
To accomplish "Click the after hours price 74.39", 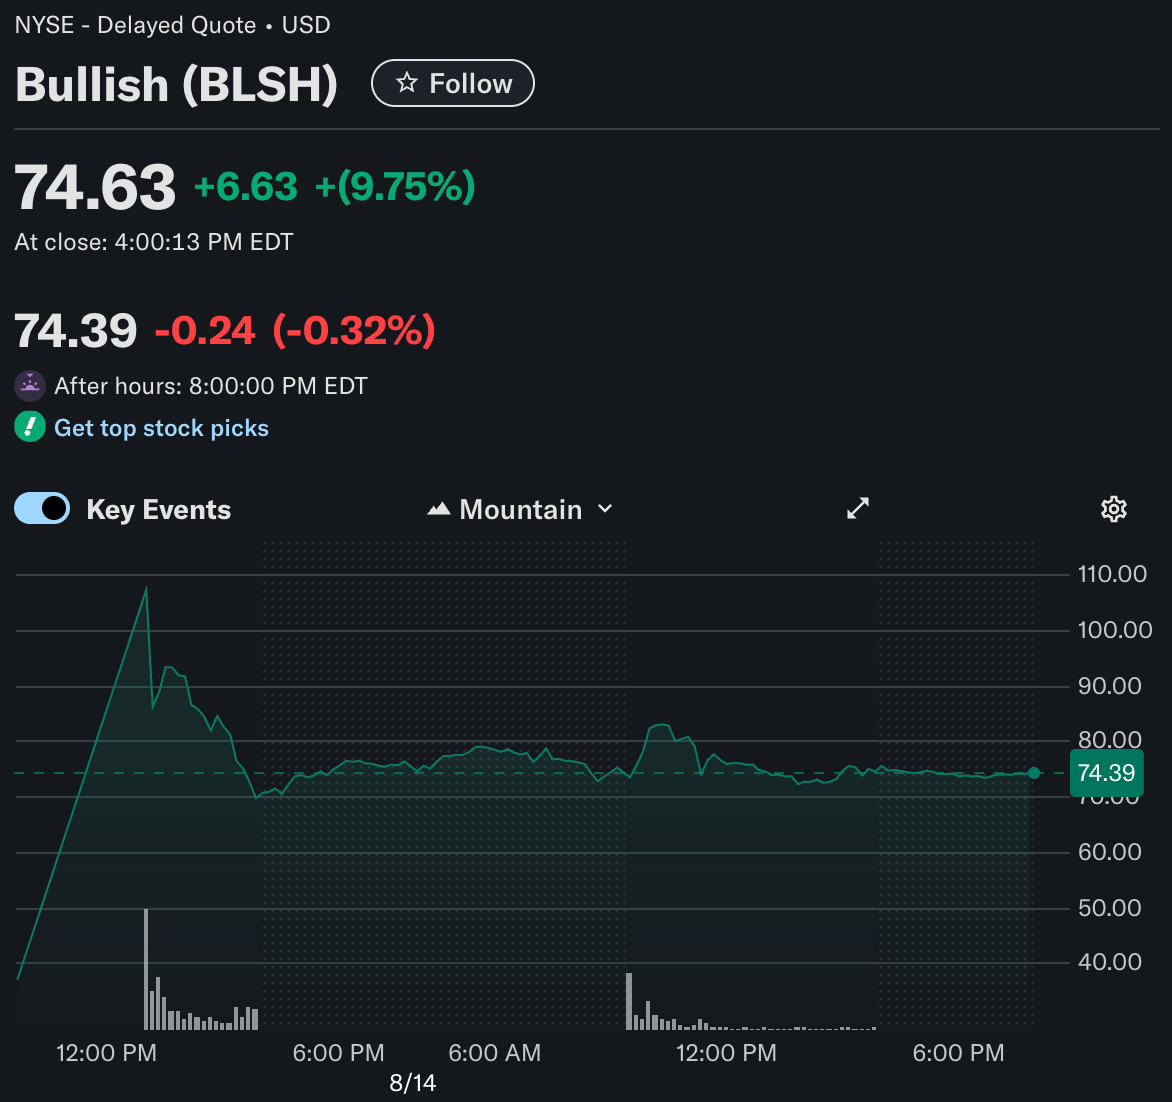I will coord(75,330).
